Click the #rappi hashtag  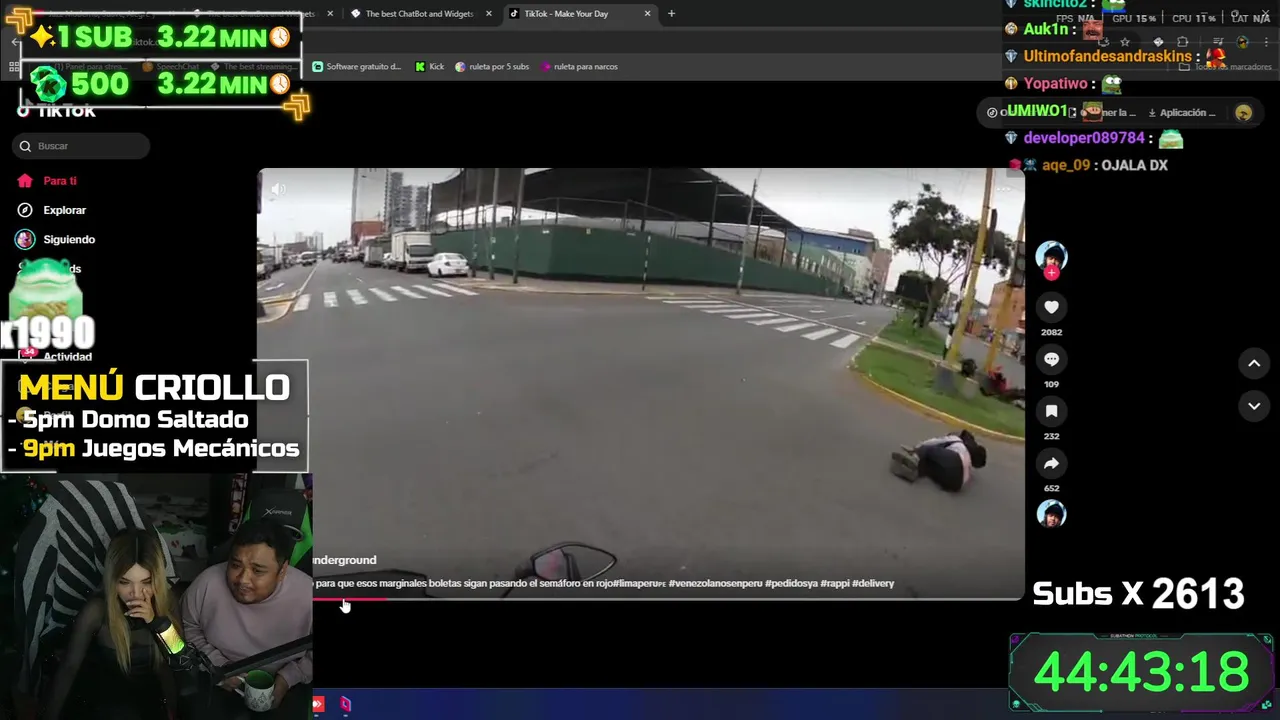835,583
